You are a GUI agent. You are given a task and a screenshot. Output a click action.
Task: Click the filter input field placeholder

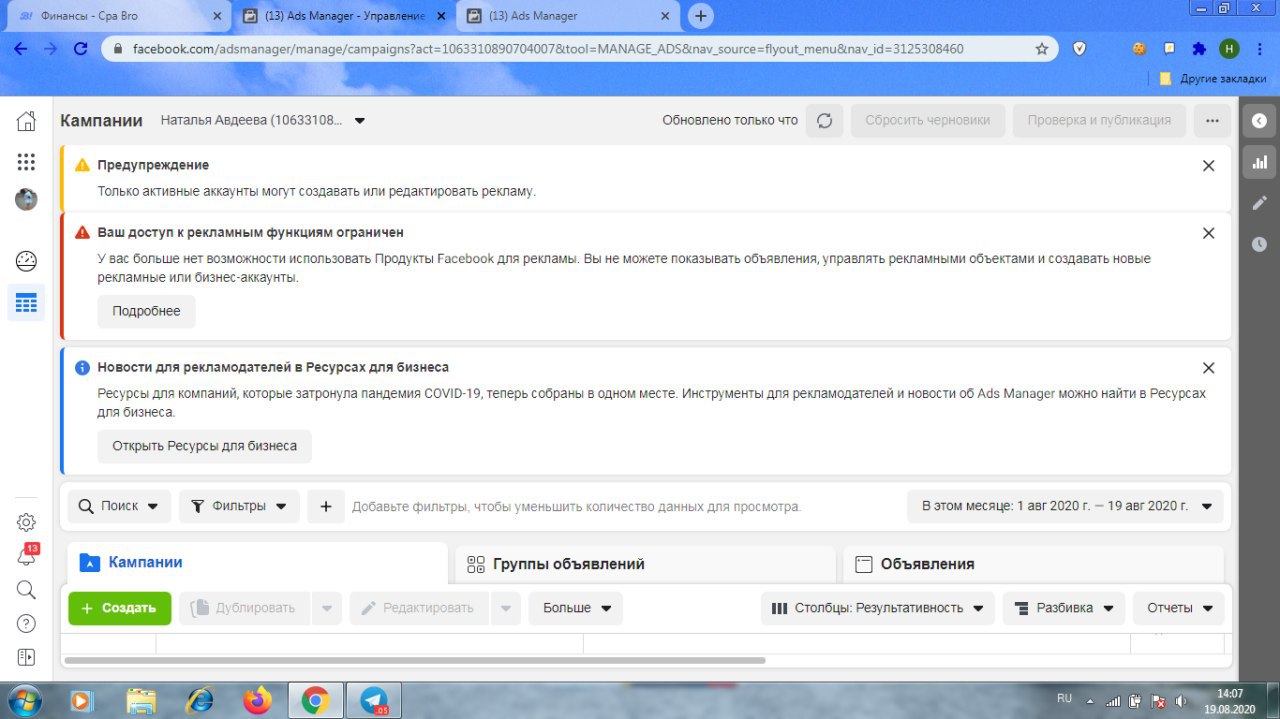[577, 507]
